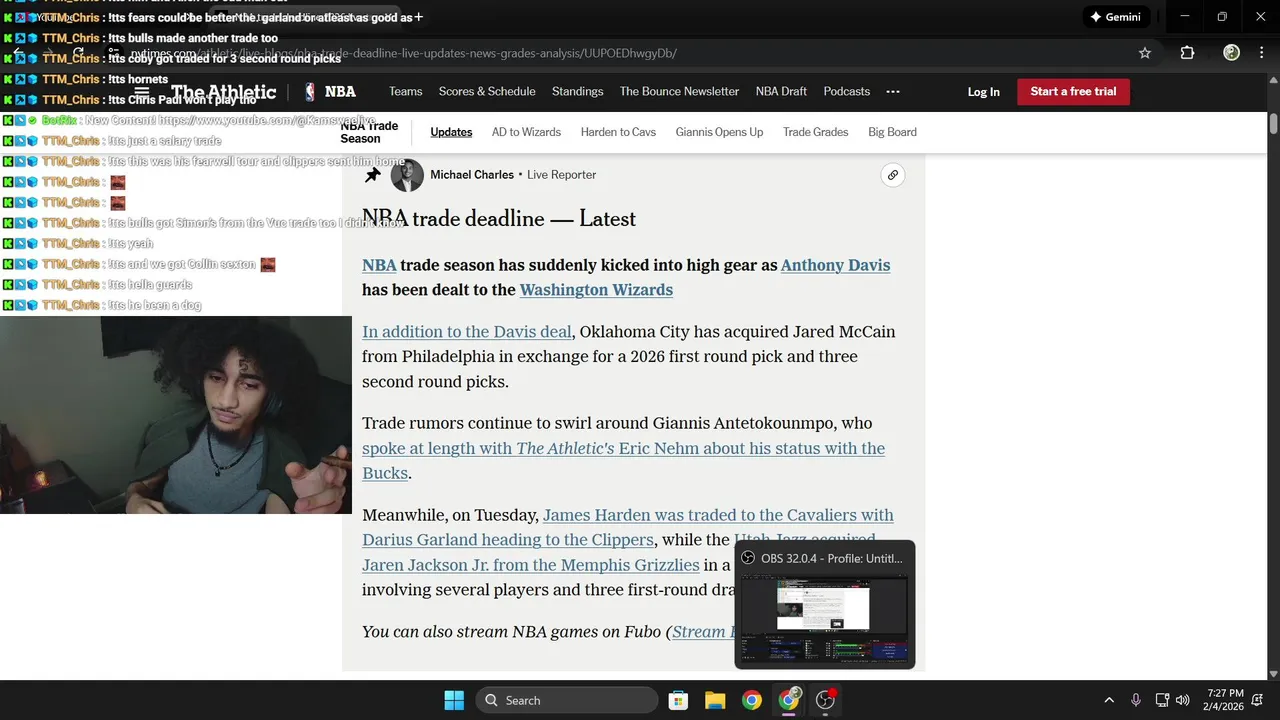
Task: Select the Giannis Opens Up tab
Action: click(719, 132)
